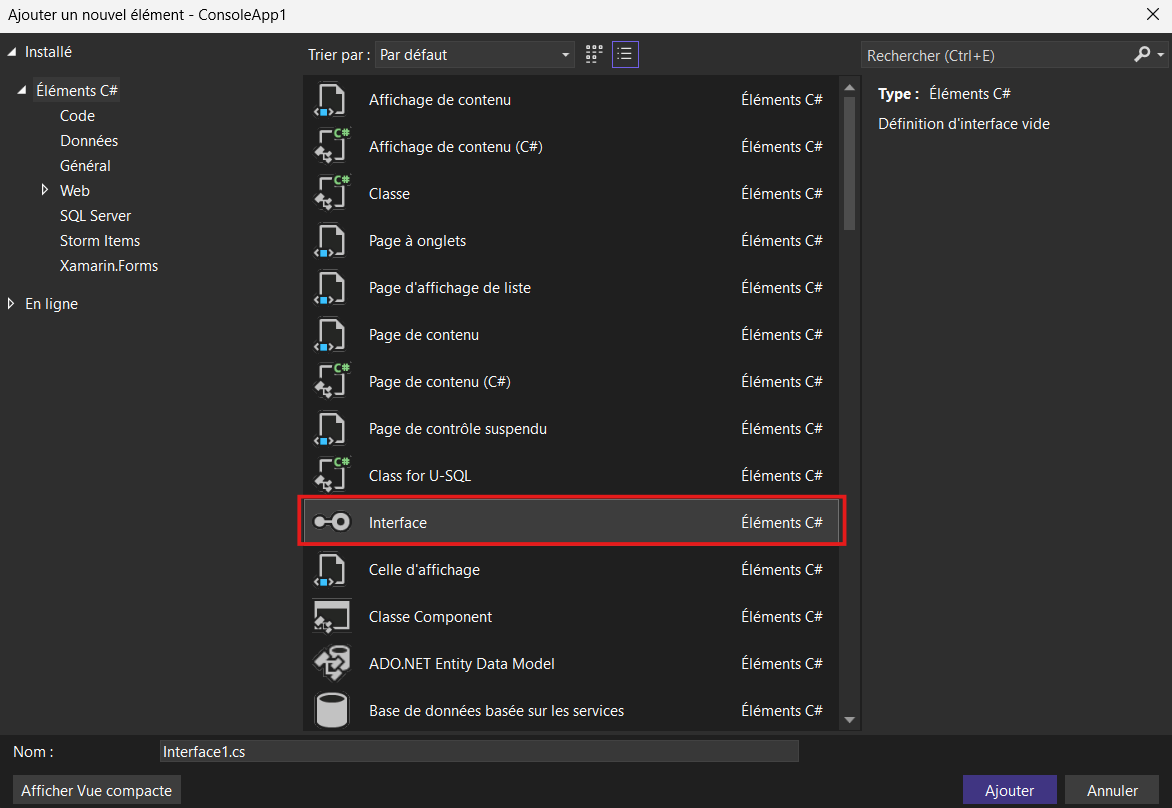This screenshot has width=1172, height=808.
Task: Open the Trier par dropdown
Action: 475,55
